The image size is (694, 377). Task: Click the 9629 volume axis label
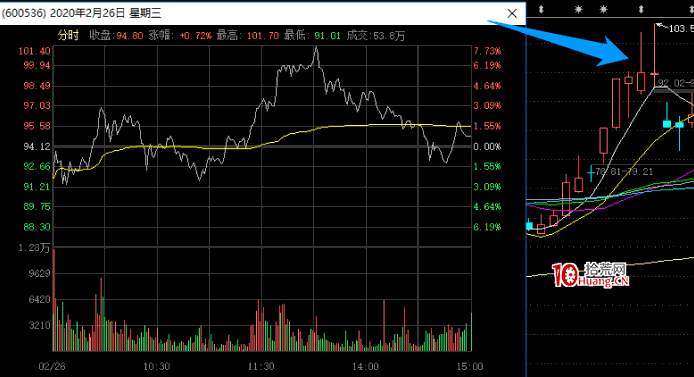(x=39, y=273)
